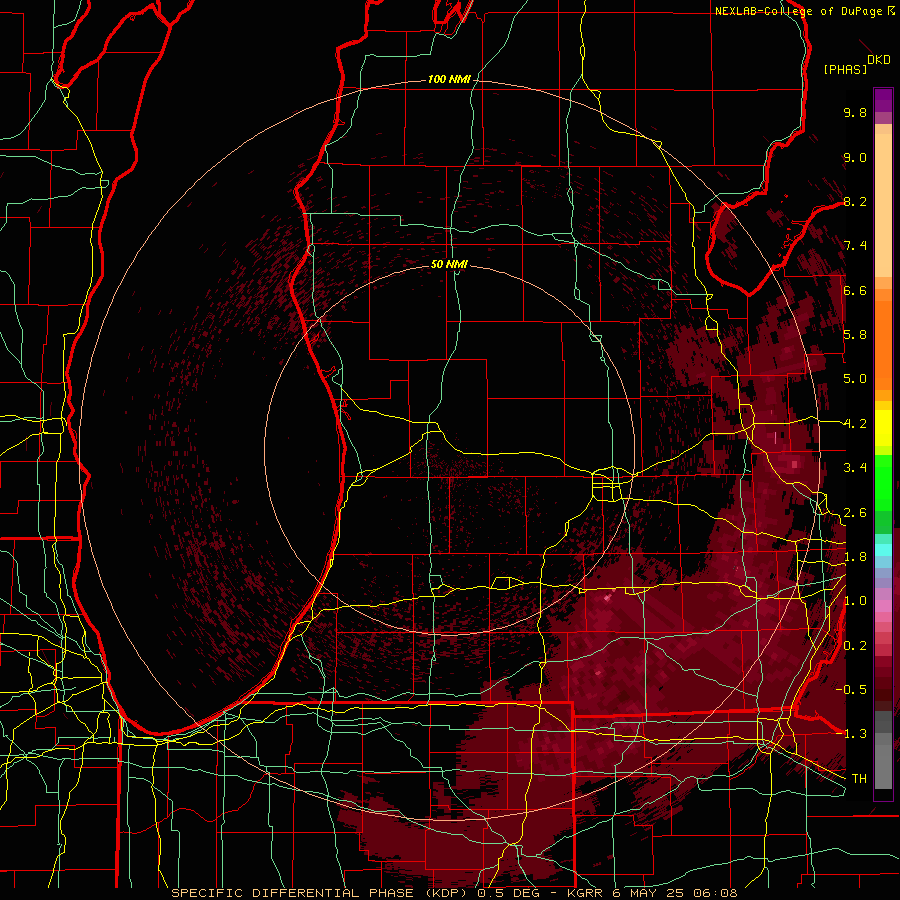Click the 1.8 scale value
Screen dimensions: 900x900
(855, 557)
